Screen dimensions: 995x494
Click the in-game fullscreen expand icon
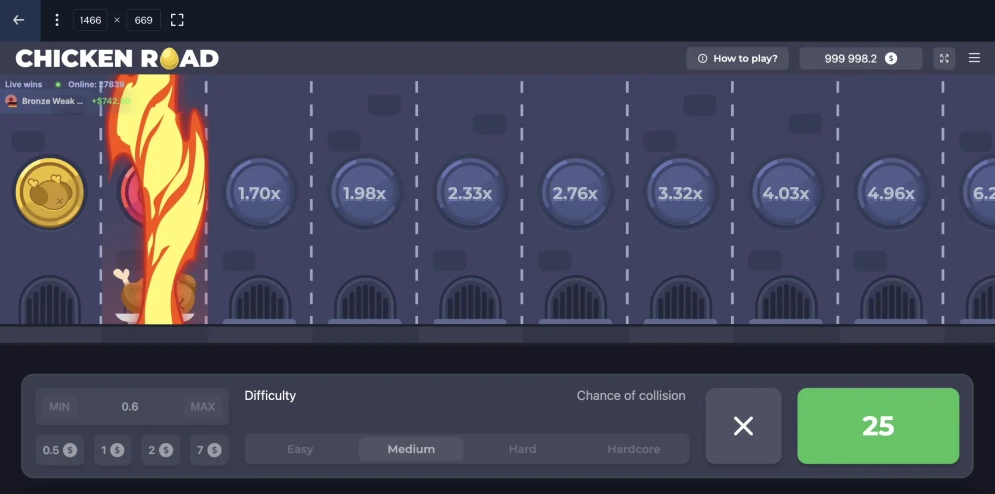pyautogui.click(x=944, y=58)
